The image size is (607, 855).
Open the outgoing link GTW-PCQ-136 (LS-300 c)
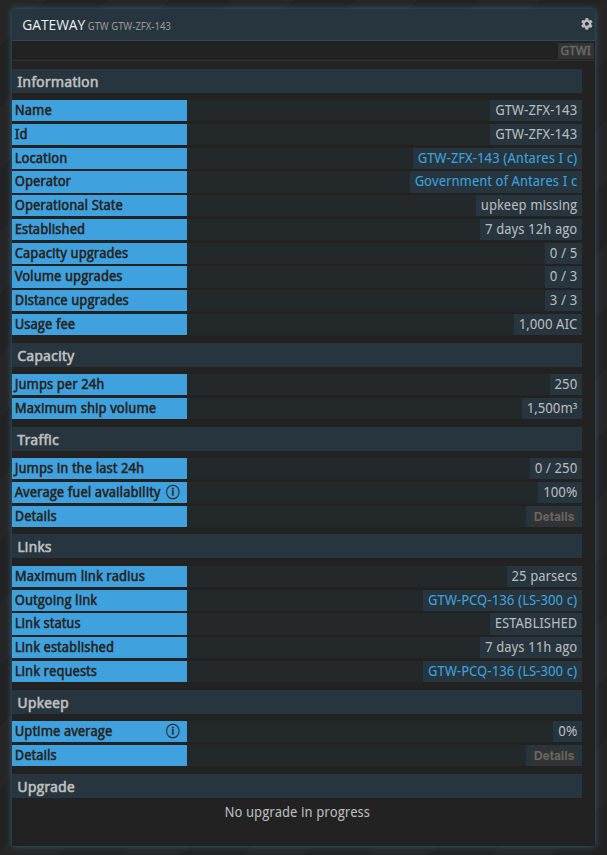(502, 600)
